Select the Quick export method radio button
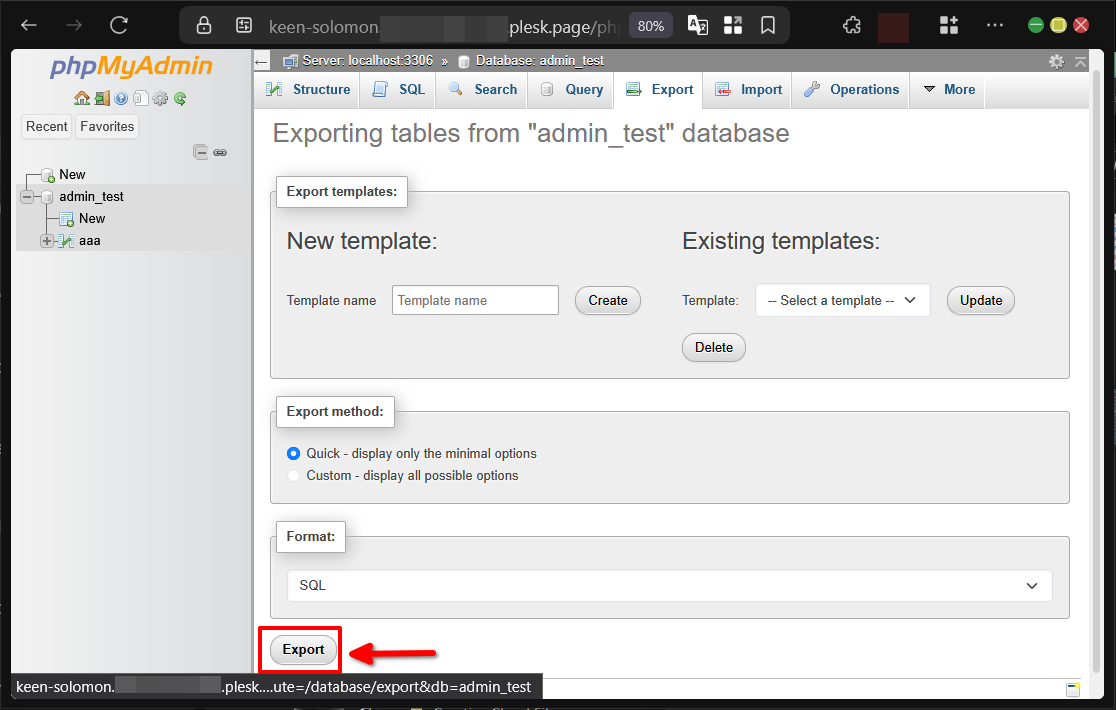This screenshot has height=710, width=1116. 293,453
